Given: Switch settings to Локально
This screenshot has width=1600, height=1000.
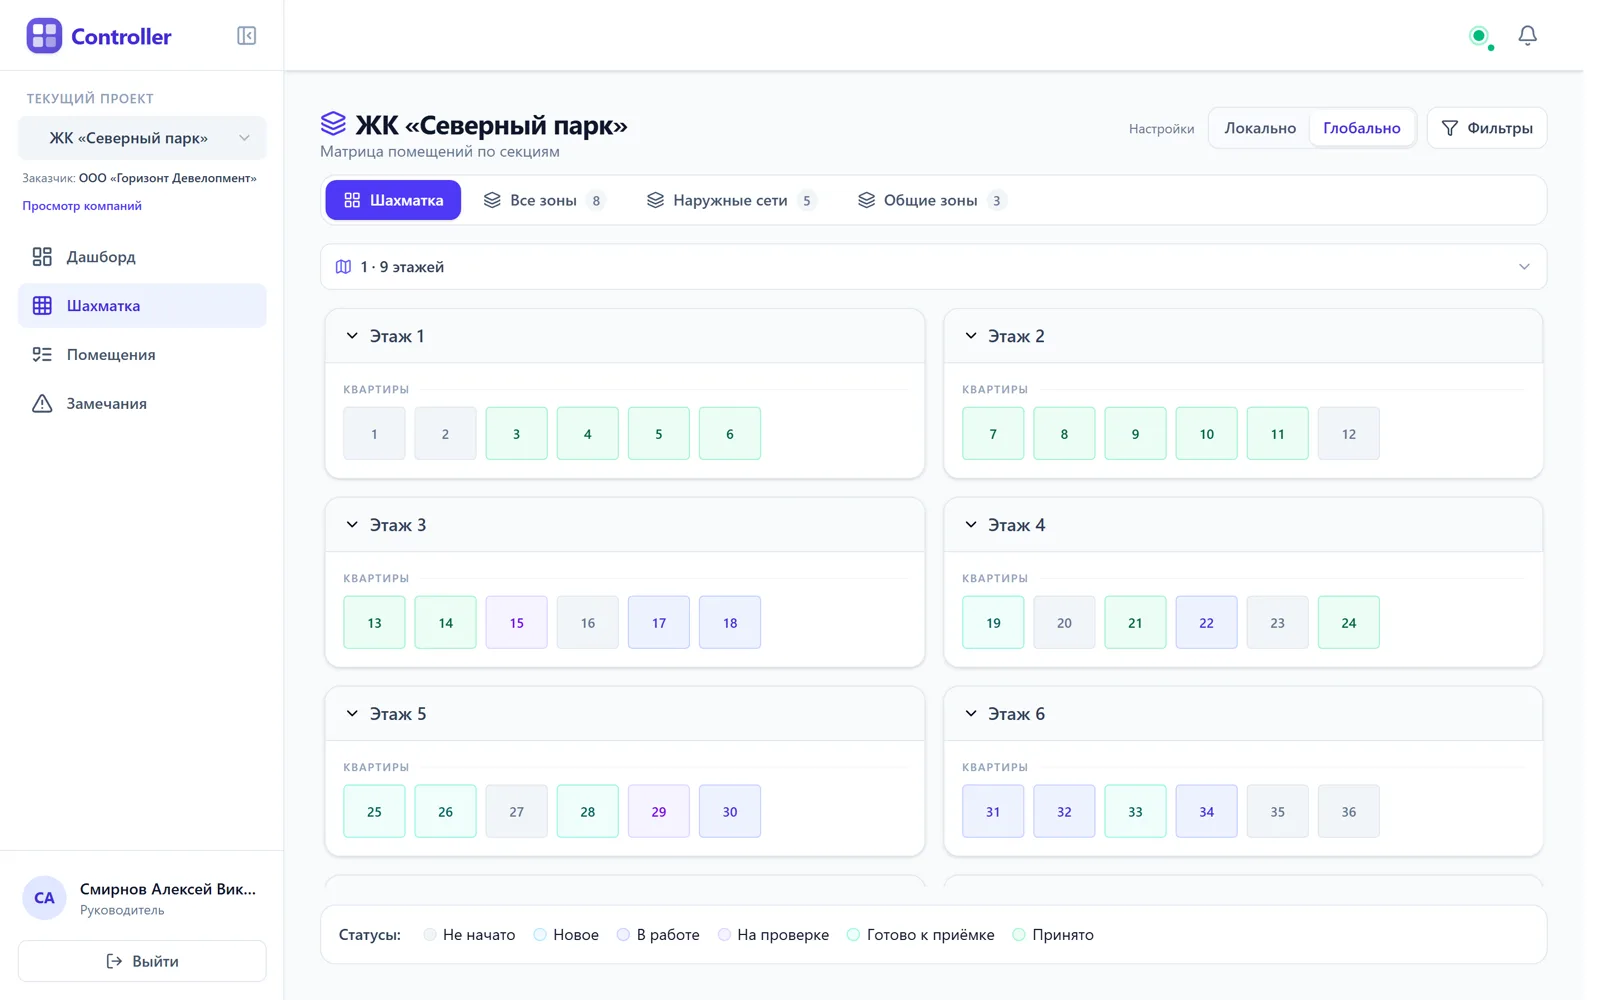Looking at the screenshot, I should pos(1260,128).
